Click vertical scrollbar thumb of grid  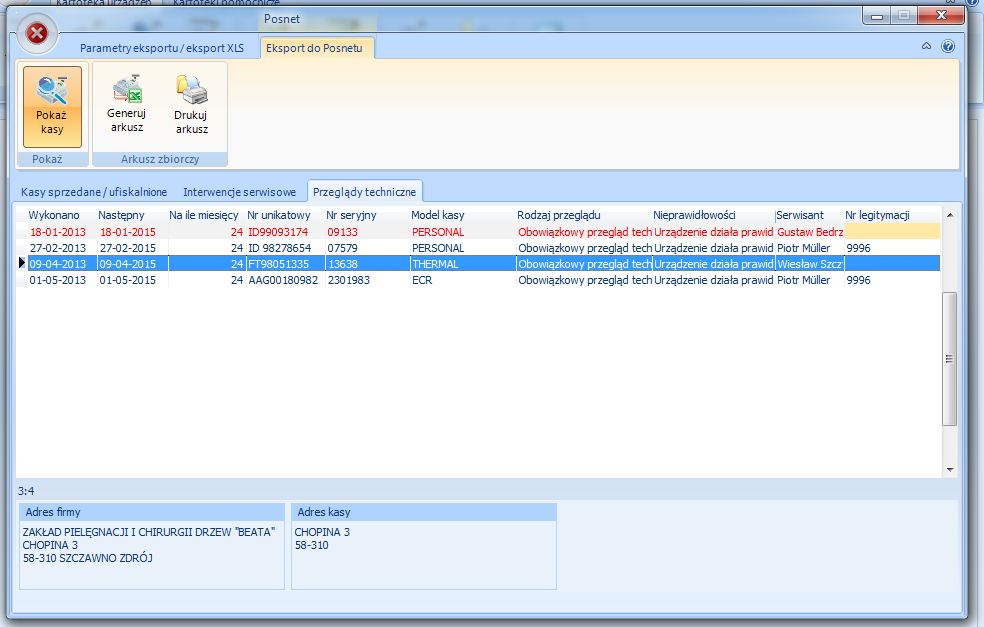click(x=949, y=359)
